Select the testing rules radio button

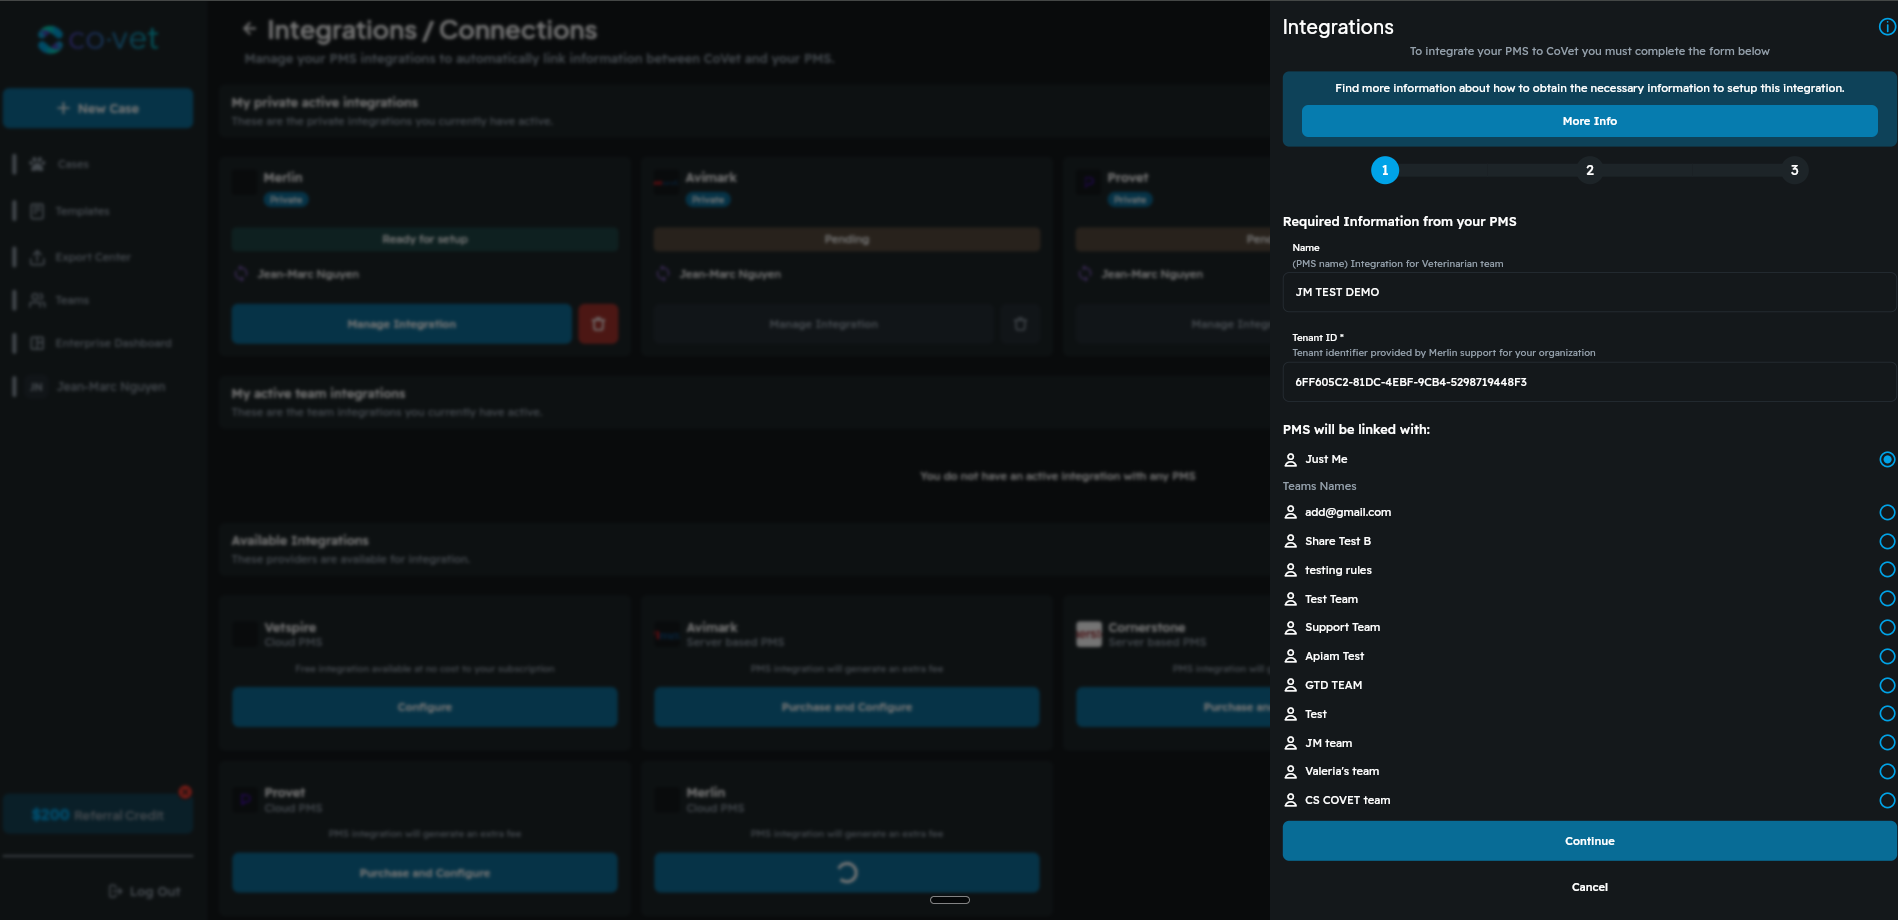pyautogui.click(x=1887, y=570)
